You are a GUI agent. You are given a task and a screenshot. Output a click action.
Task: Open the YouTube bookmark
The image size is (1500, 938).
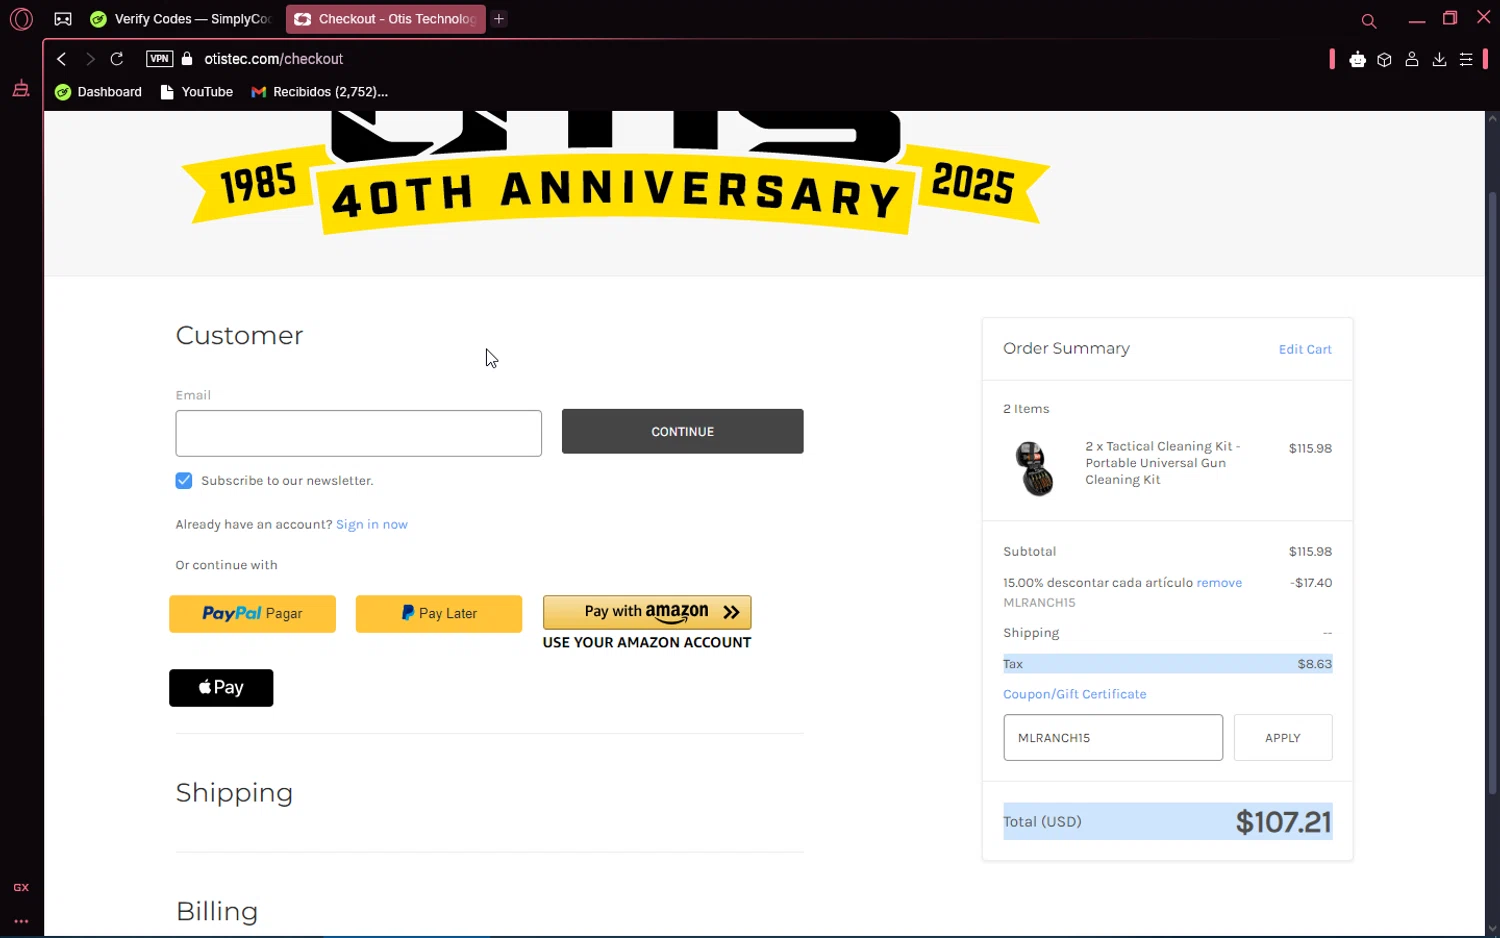click(196, 92)
